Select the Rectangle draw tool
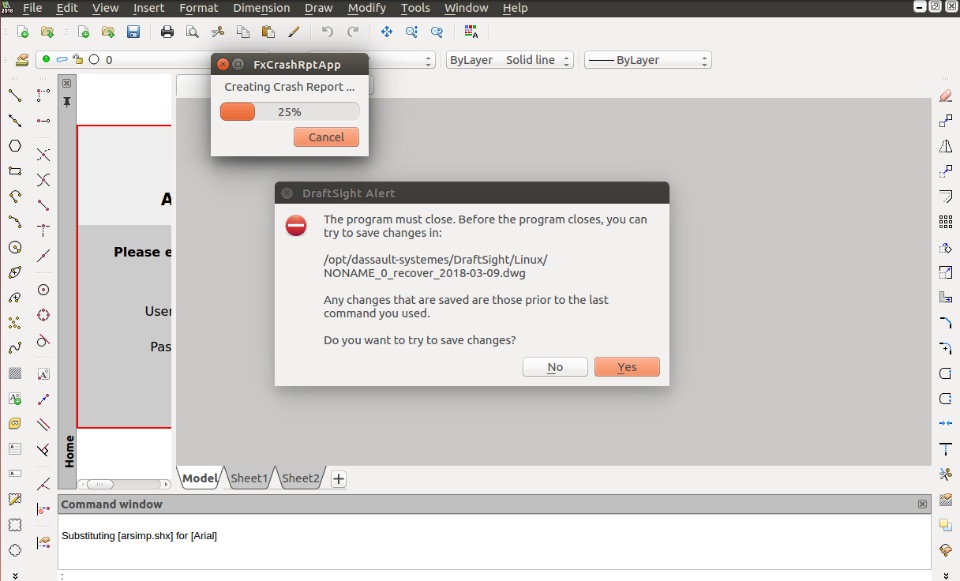Viewport: 960px width, 581px height. (15, 171)
